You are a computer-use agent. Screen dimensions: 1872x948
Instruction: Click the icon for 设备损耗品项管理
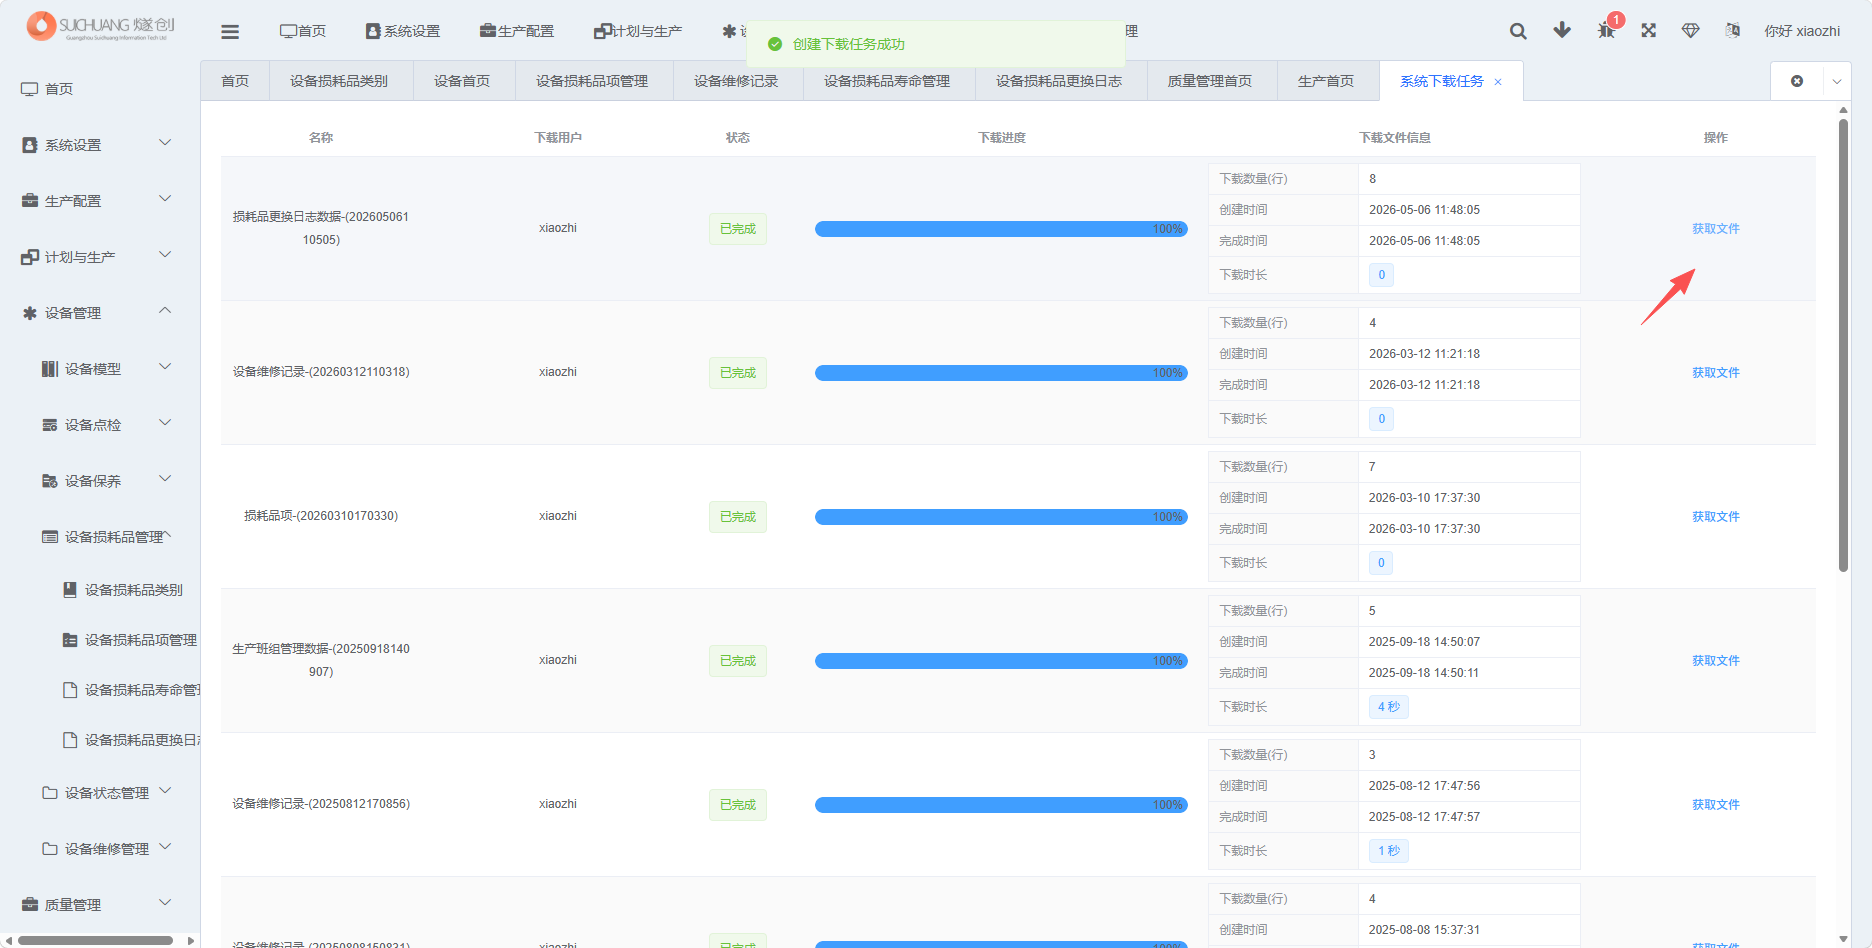coord(70,640)
